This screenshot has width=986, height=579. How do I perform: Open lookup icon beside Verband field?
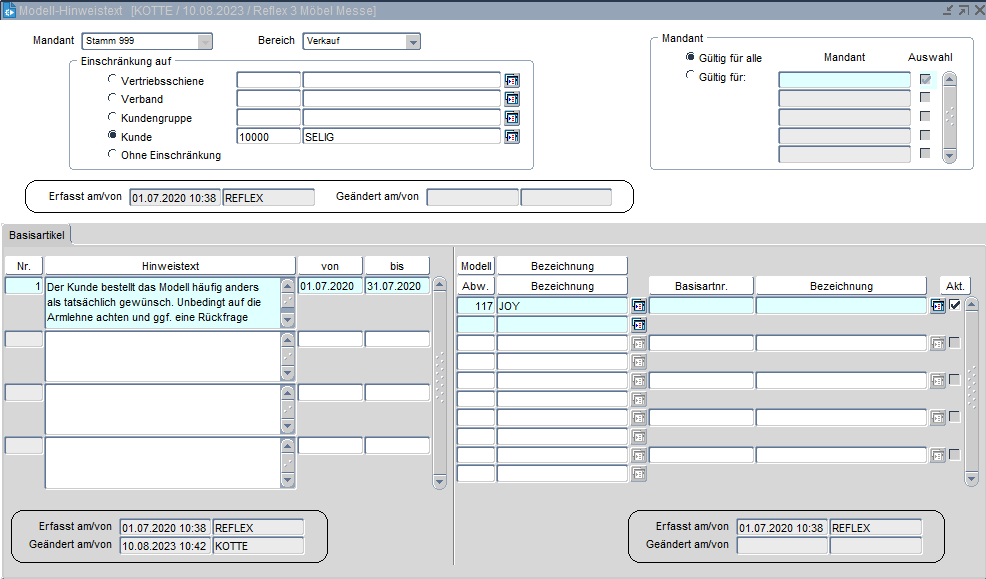pos(512,99)
